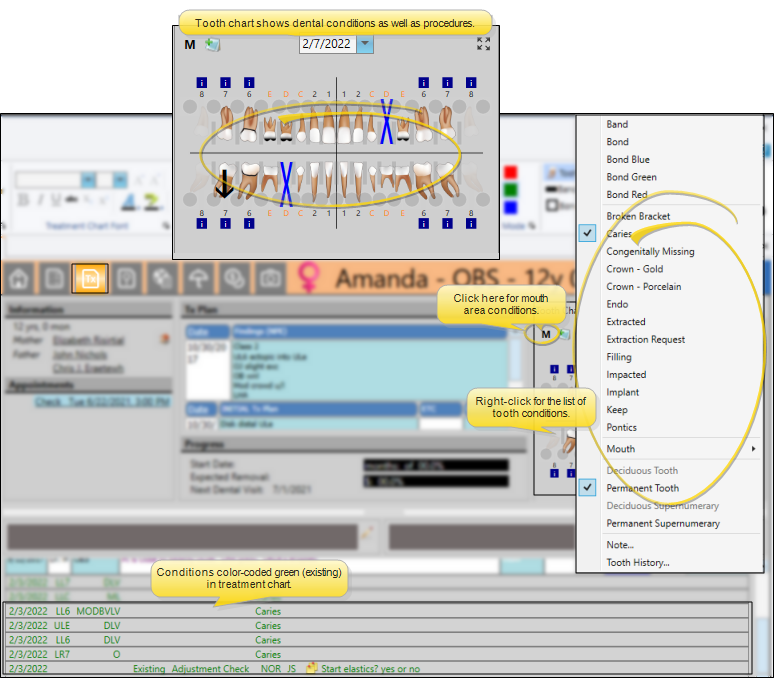The width and height of the screenshot is (774, 678).
Task: Click info icon above upper-right tooth 8
Action: click(471, 82)
